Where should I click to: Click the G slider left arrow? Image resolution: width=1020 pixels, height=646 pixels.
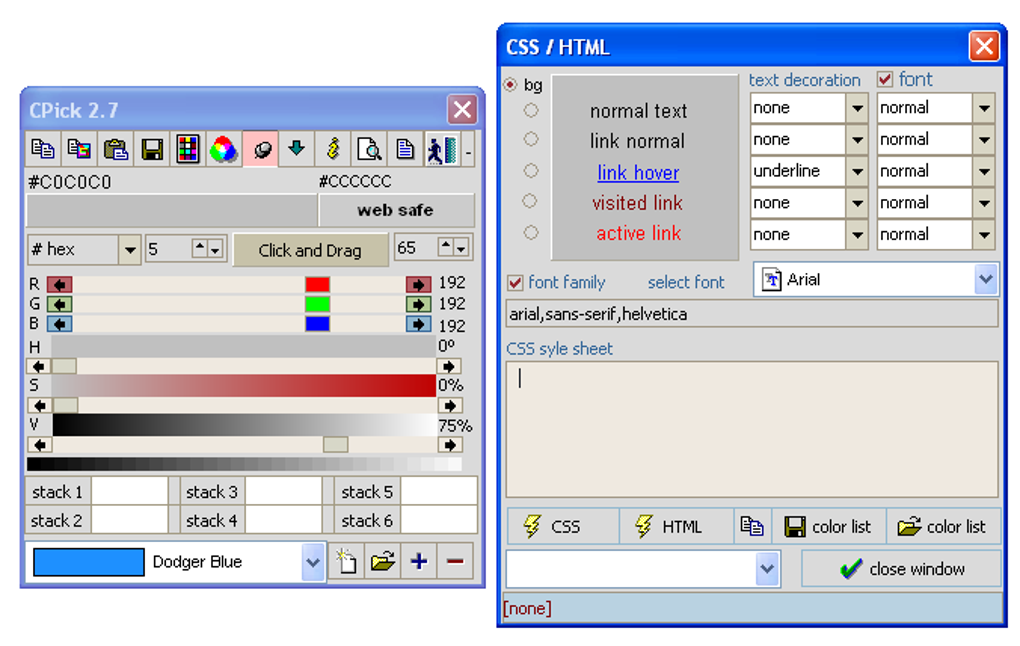[x=59, y=304]
